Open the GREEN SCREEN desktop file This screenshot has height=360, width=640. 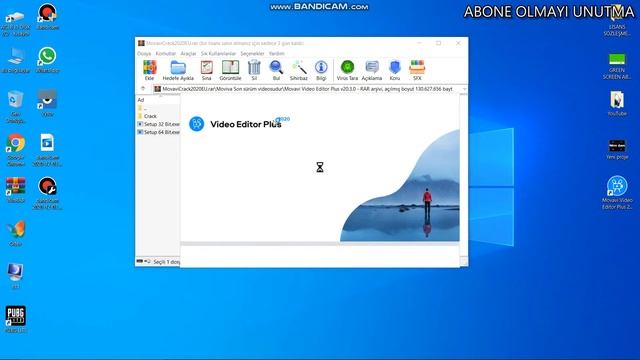click(617, 67)
